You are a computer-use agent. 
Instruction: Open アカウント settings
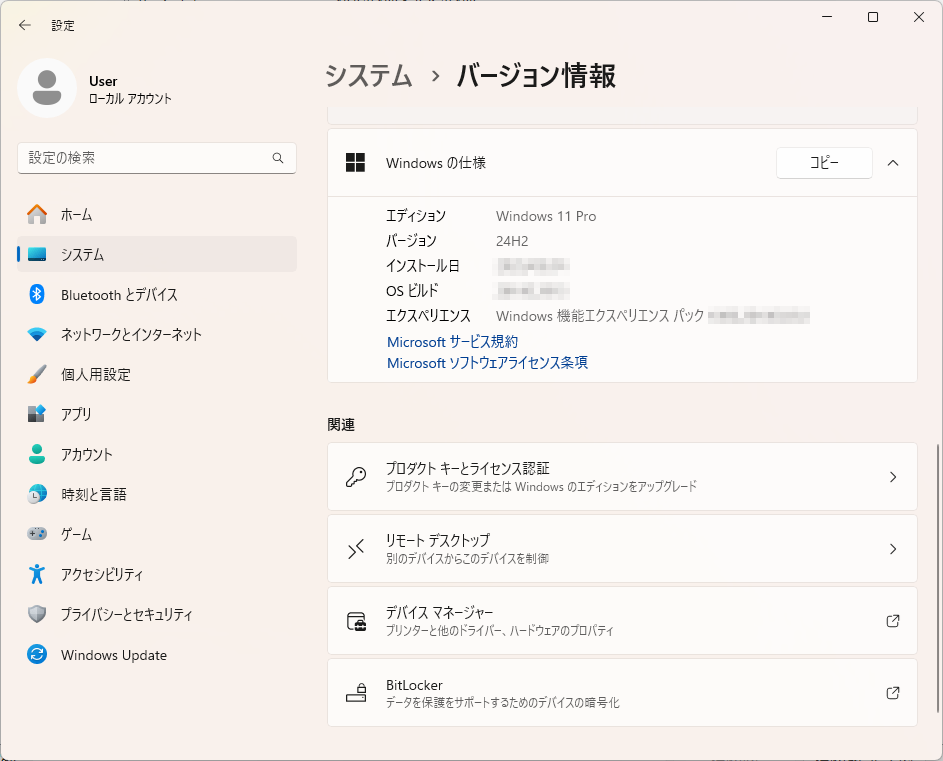pos(157,455)
